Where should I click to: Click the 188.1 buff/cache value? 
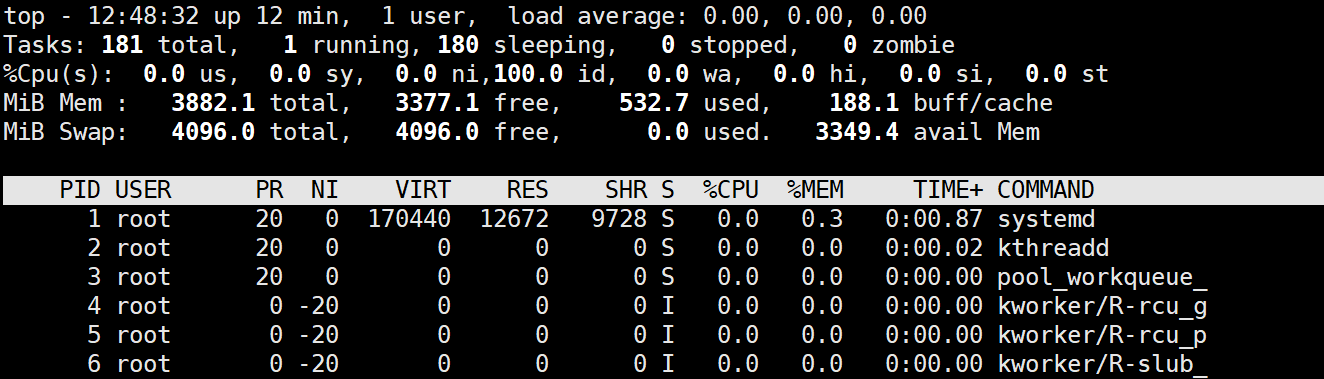click(864, 103)
